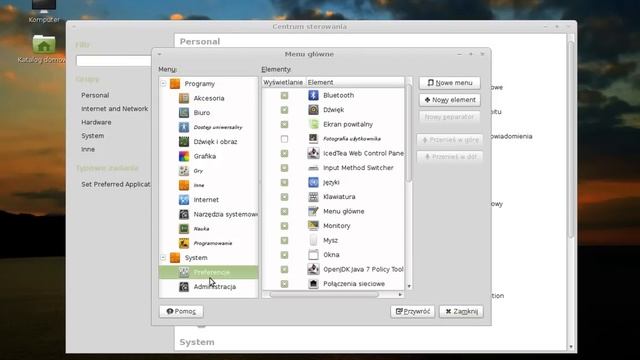Click the Pomoc button
640x360 pixels.
click(x=181, y=311)
